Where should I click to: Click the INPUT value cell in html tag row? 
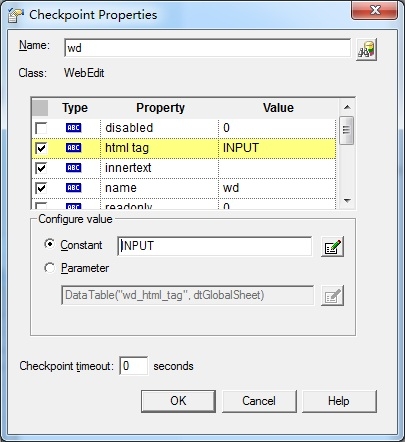277,148
